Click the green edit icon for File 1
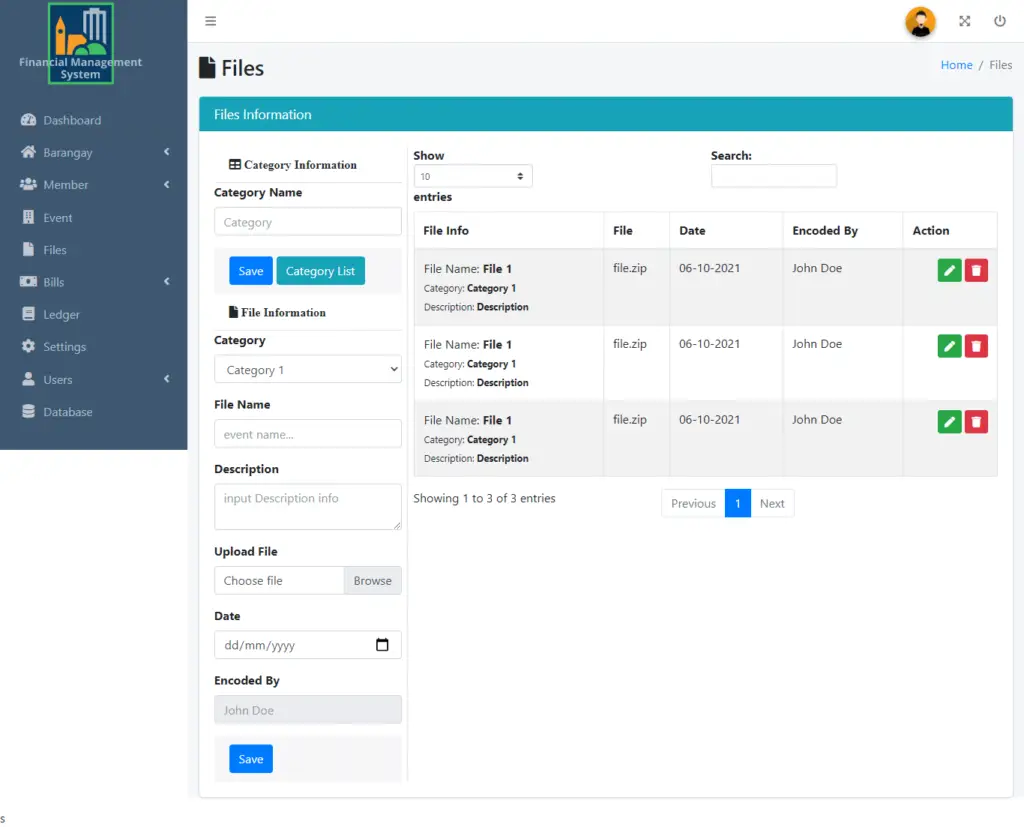The width and height of the screenshot is (1024, 827). tap(948, 269)
